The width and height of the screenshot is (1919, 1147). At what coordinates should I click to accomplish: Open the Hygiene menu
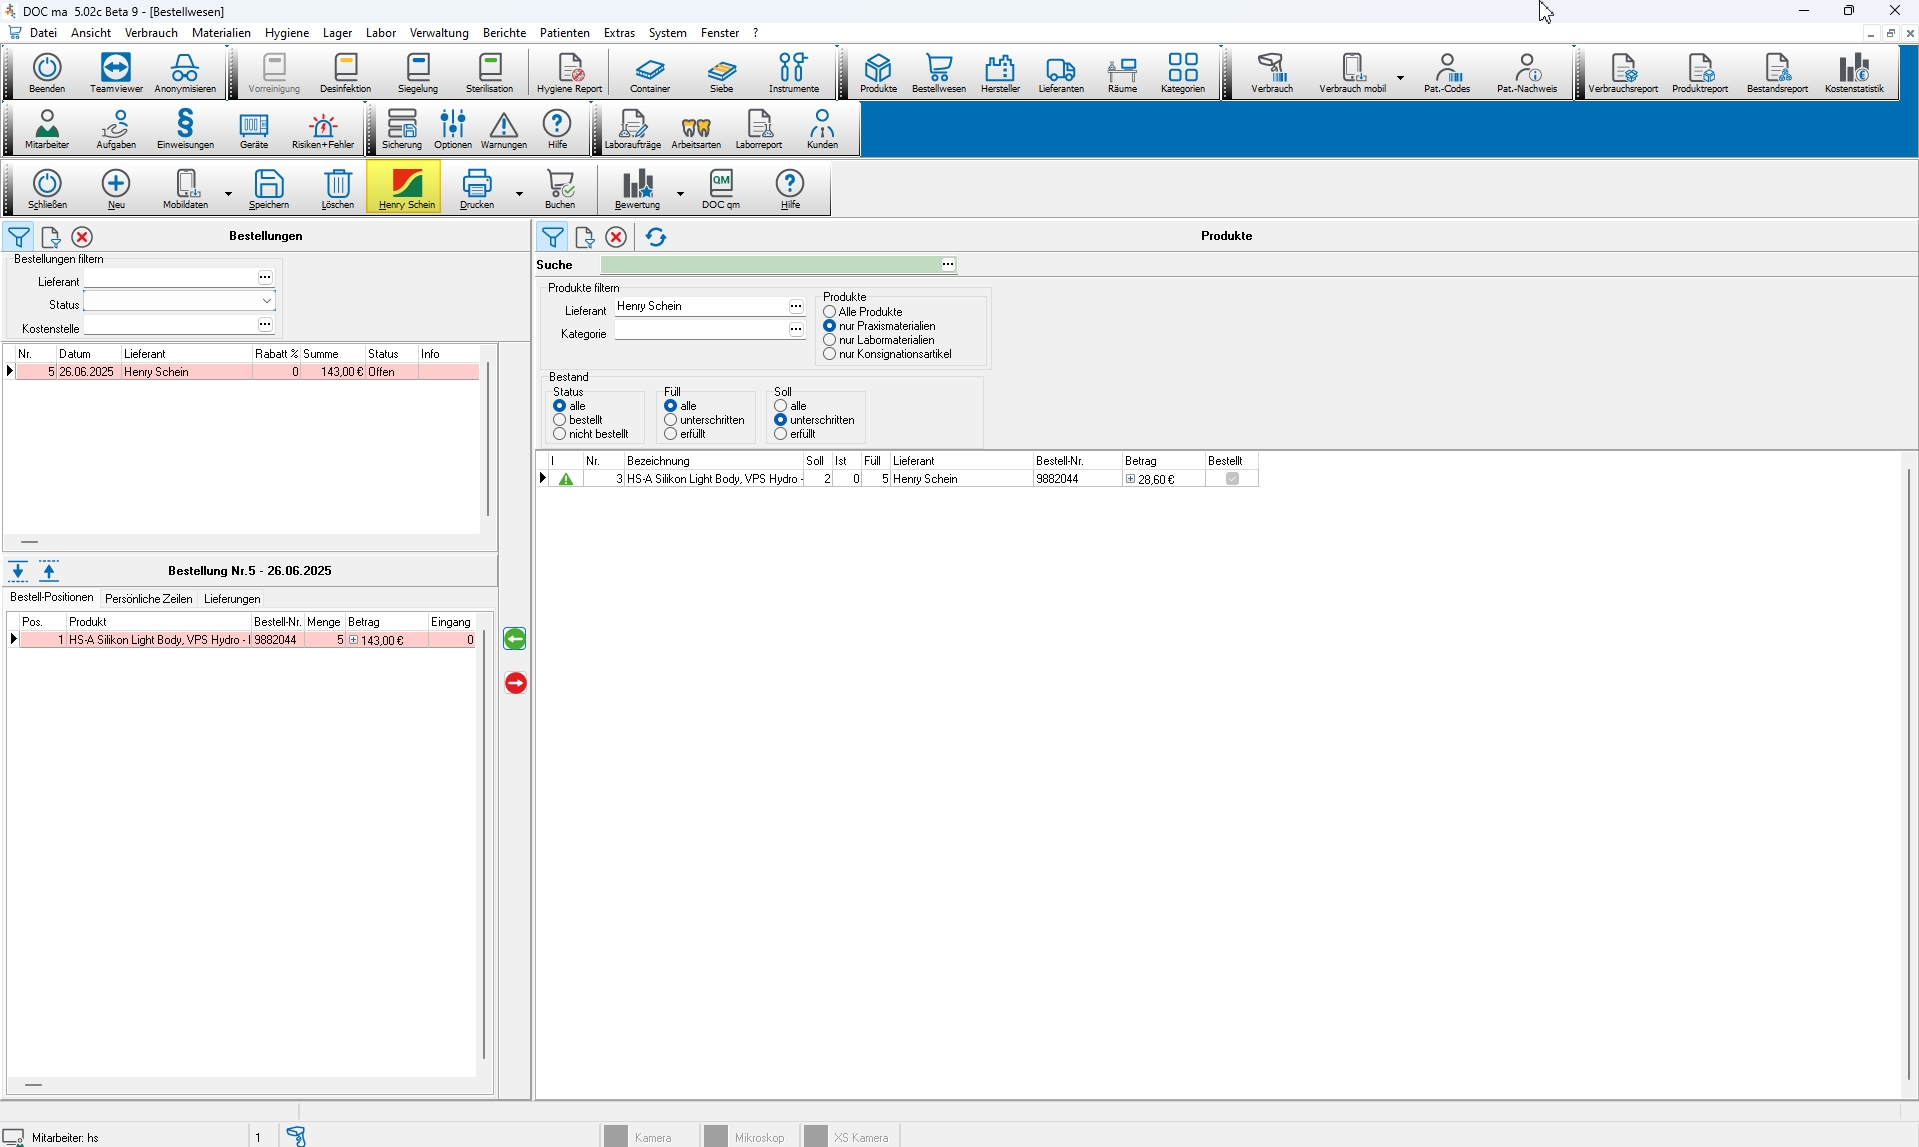click(x=287, y=33)
